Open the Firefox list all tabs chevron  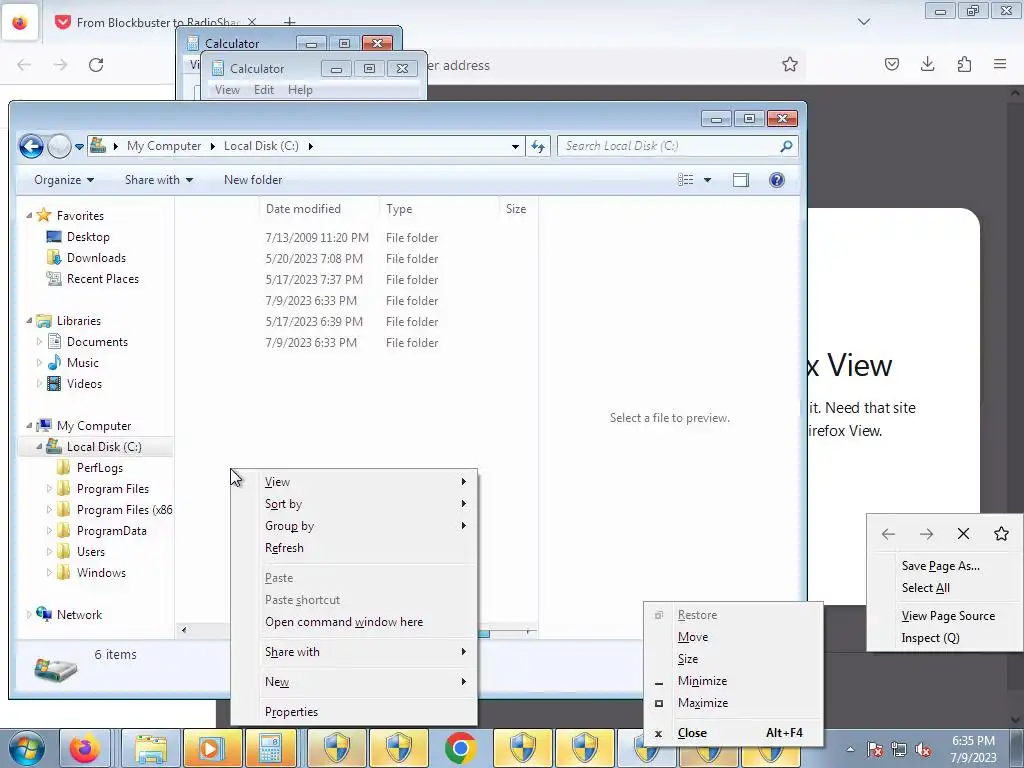click(x=863, y=22)
